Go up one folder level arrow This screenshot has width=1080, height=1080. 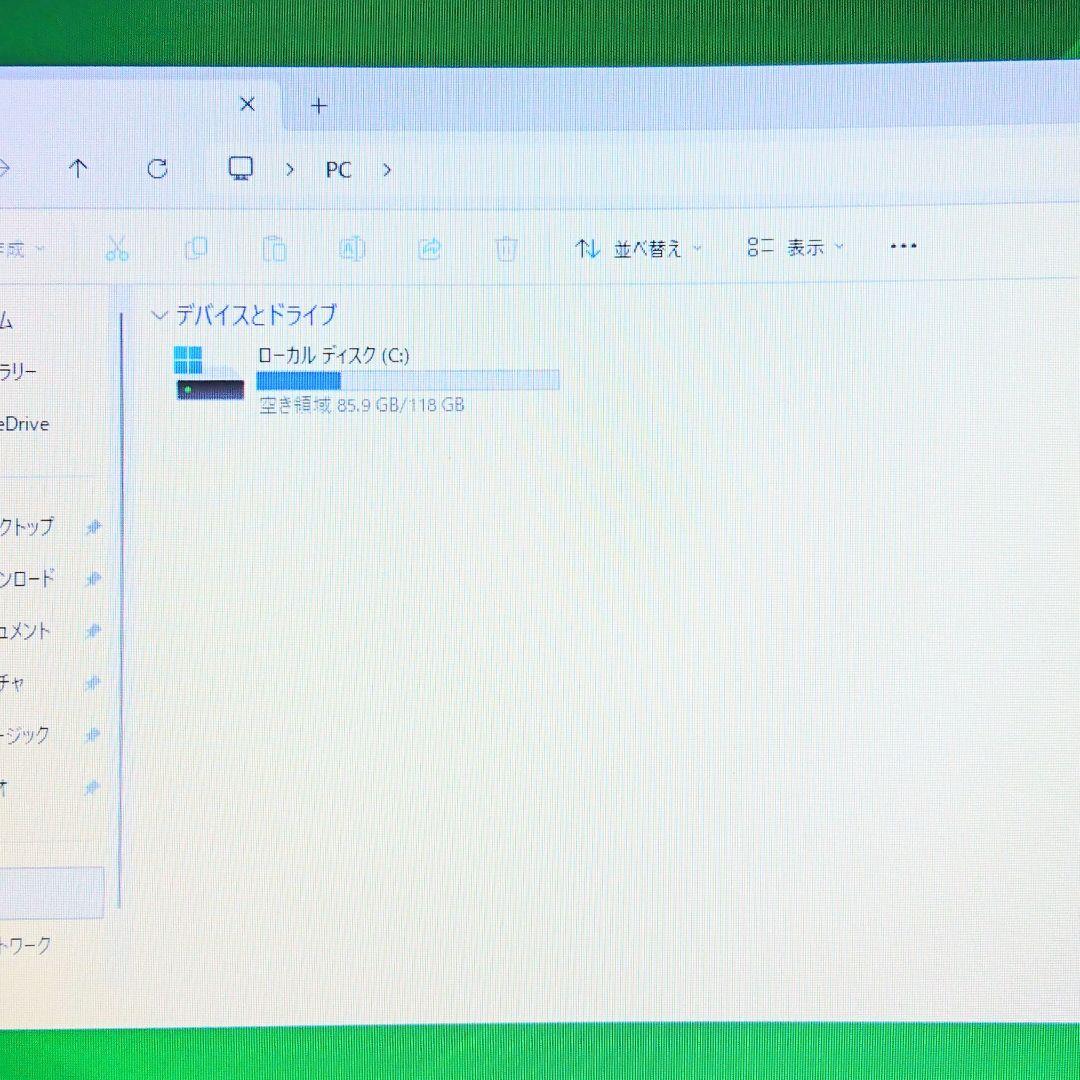[x=78, y=169]
